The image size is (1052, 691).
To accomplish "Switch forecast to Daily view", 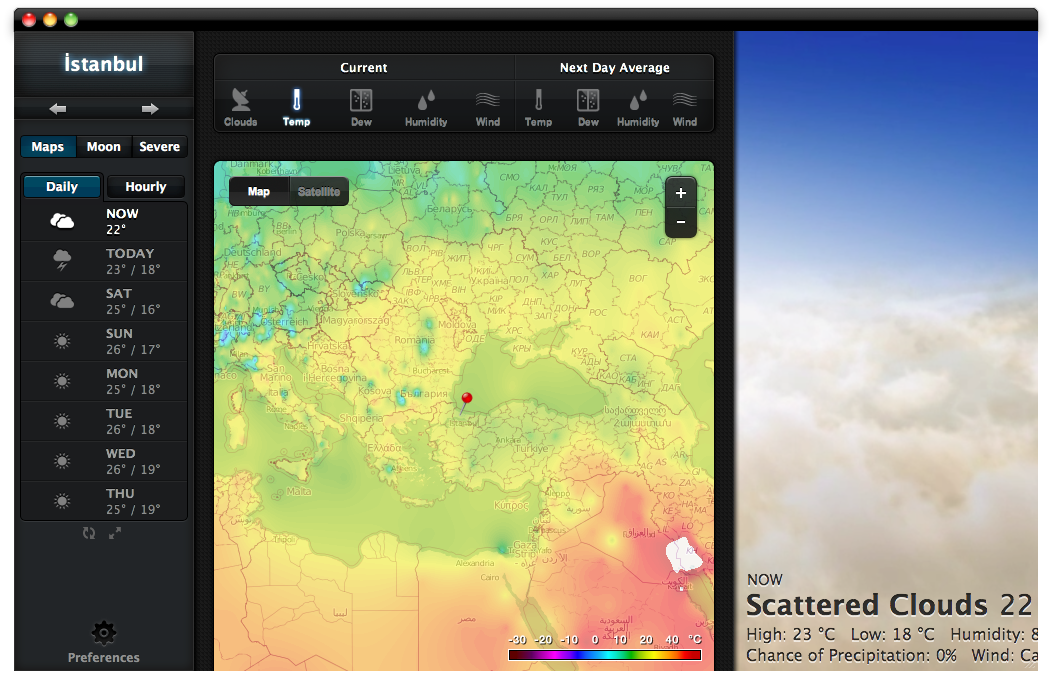I will pos(62,187).
